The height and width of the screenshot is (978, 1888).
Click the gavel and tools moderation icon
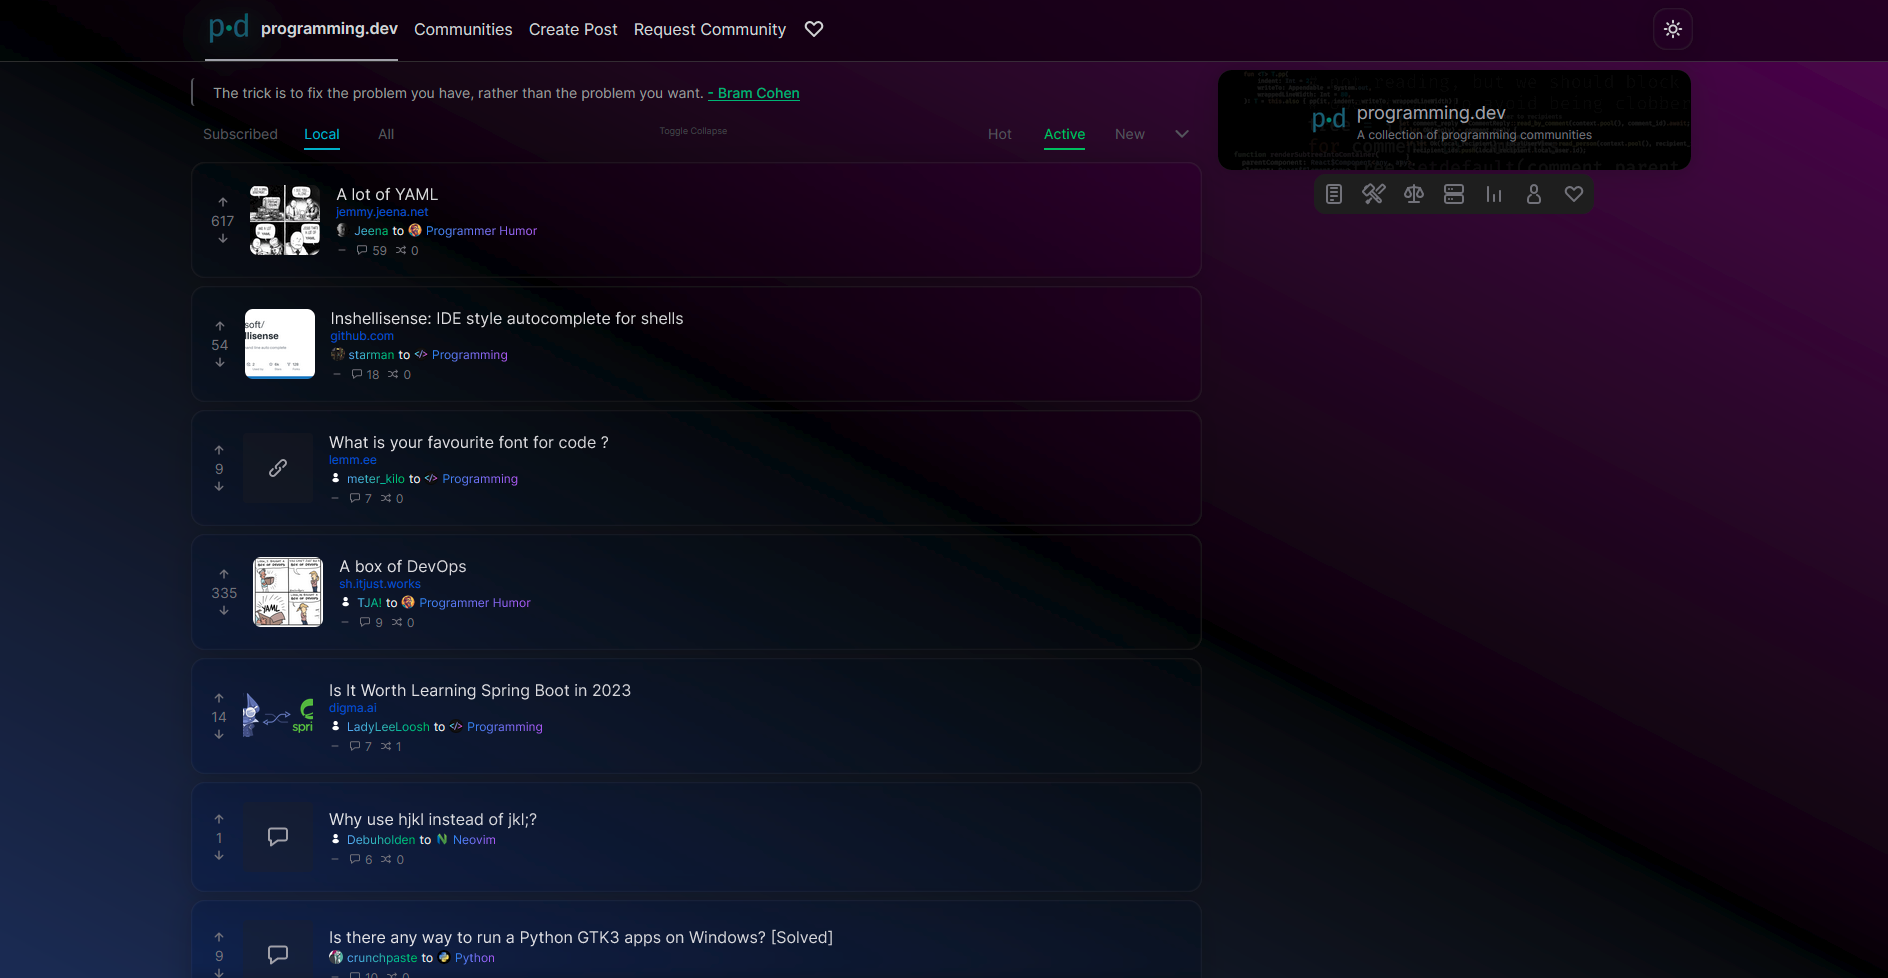(1373, 194)
